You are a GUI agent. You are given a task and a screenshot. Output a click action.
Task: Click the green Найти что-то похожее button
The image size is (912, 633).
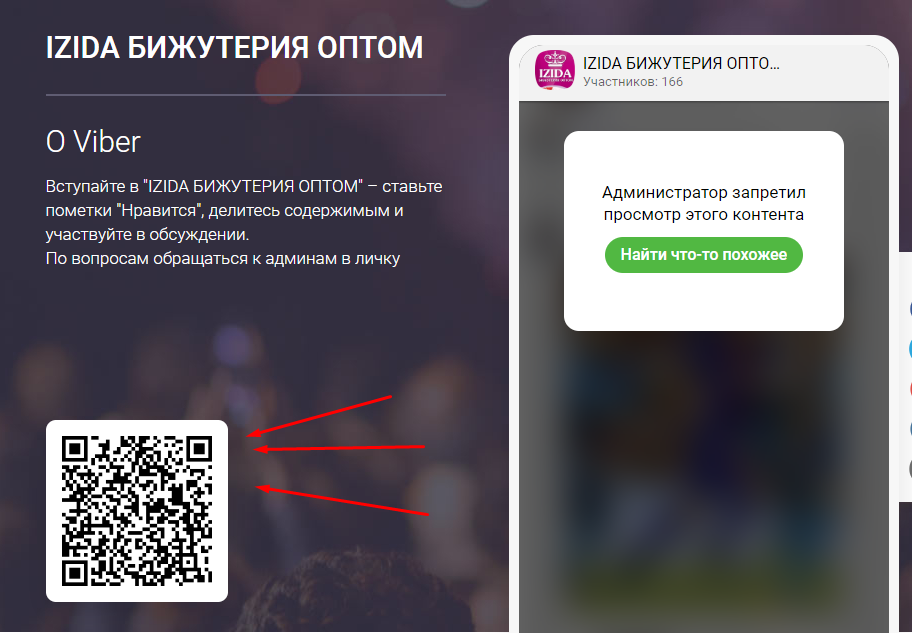tap(704, 255)
